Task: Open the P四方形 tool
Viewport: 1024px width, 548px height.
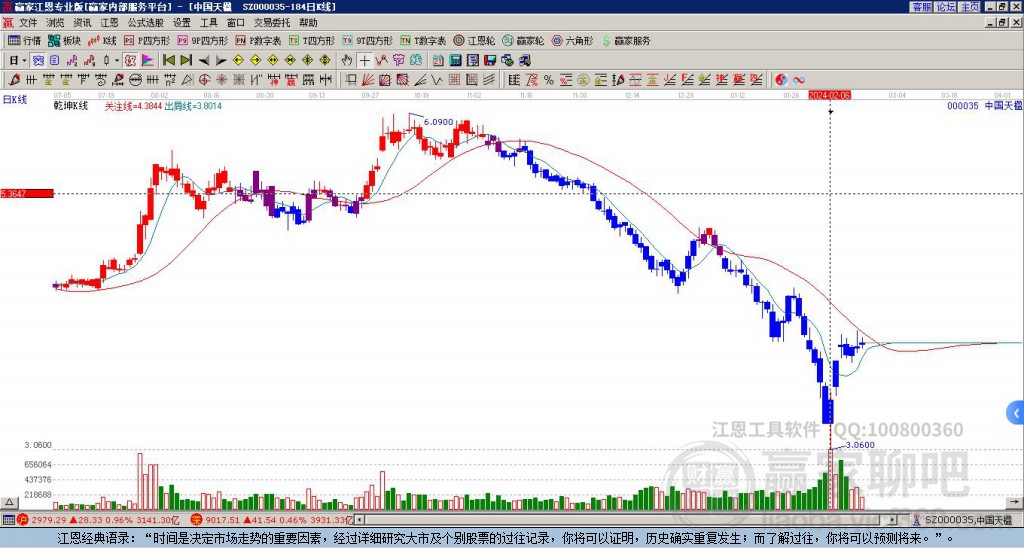Action: pos(147,40)
